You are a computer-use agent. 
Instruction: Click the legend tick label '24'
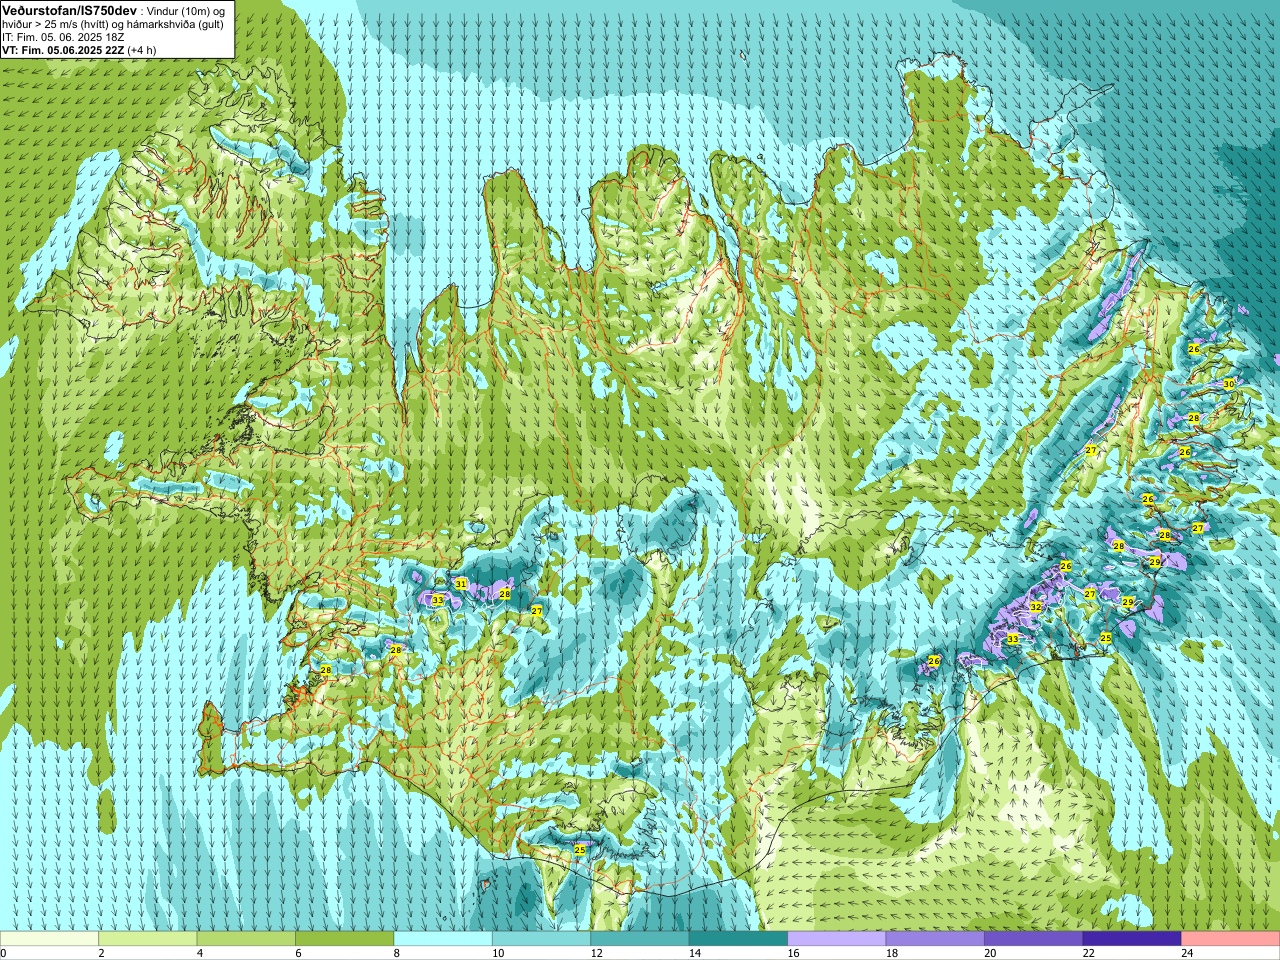pos(1188,953)
